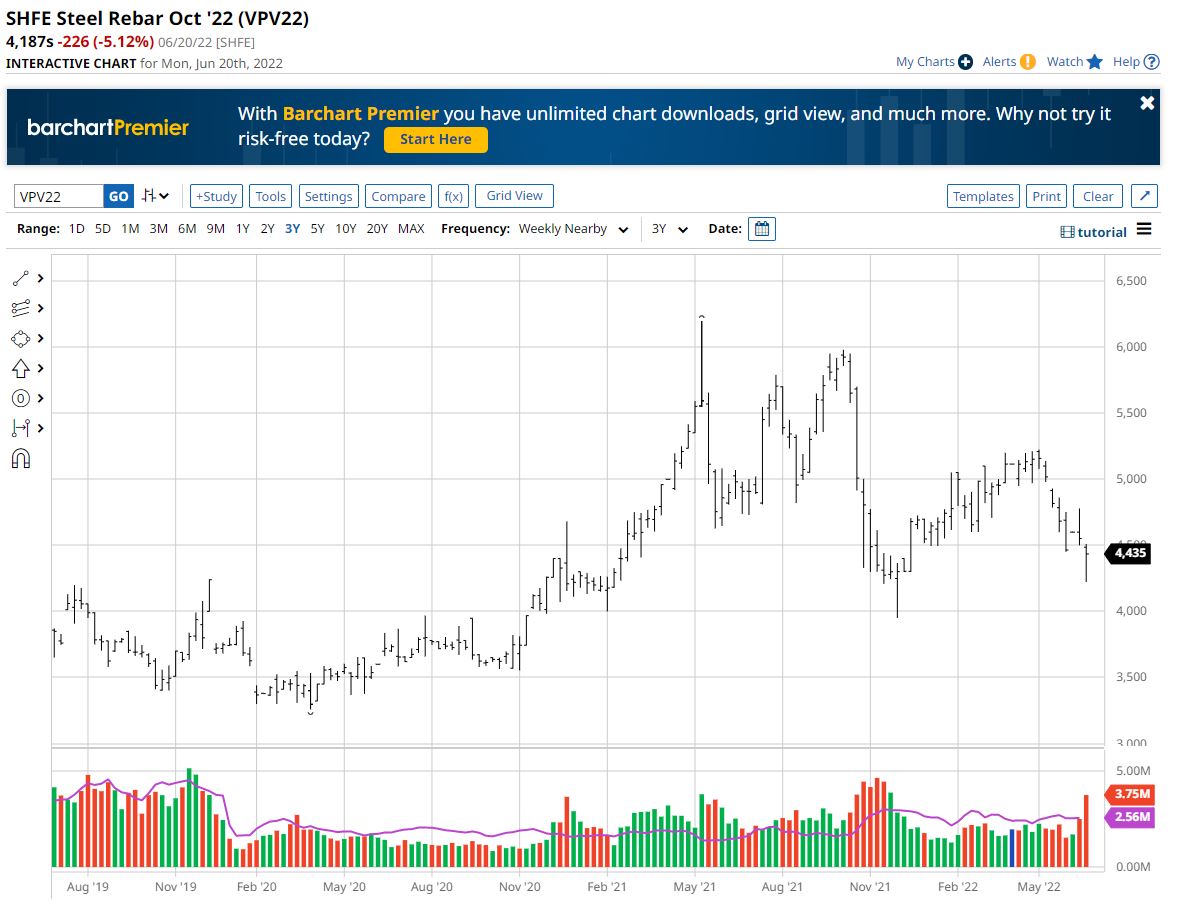Viewport: 1180px width, 916px height.
Task: Set chart range to 1Y
Action: [x=242, y=229]
